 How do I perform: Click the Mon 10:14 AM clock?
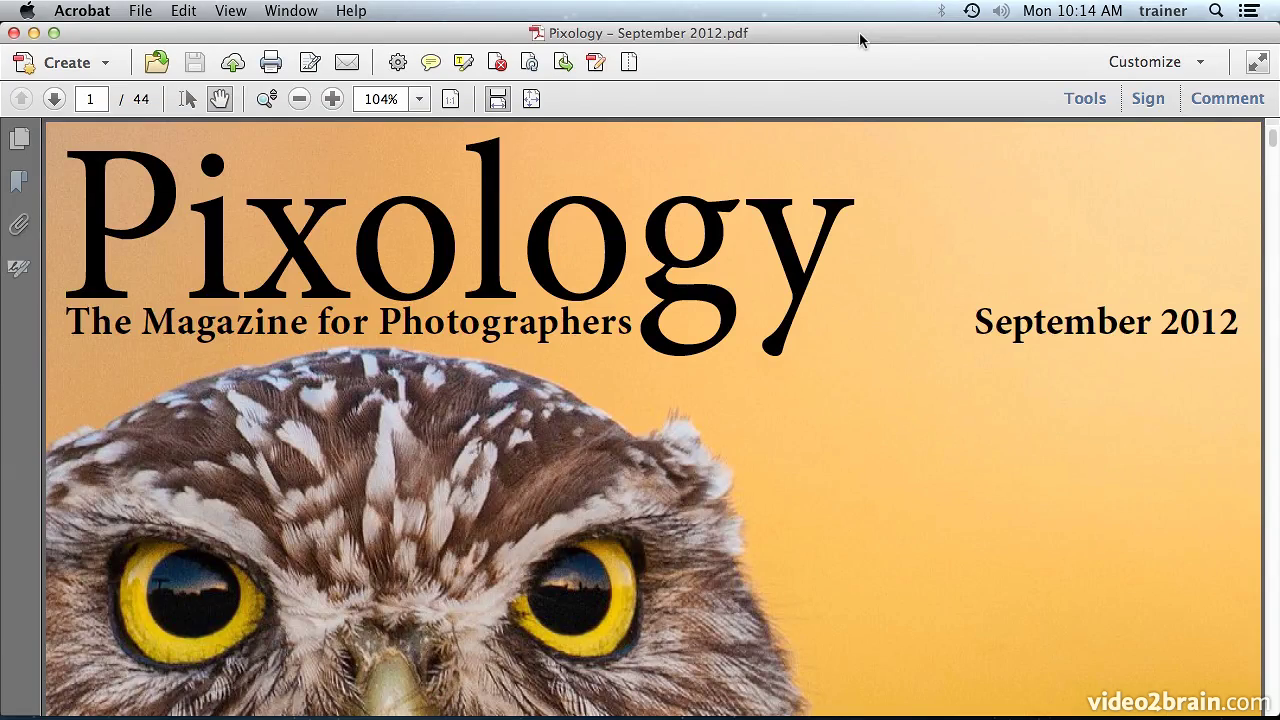point(1073,11)
